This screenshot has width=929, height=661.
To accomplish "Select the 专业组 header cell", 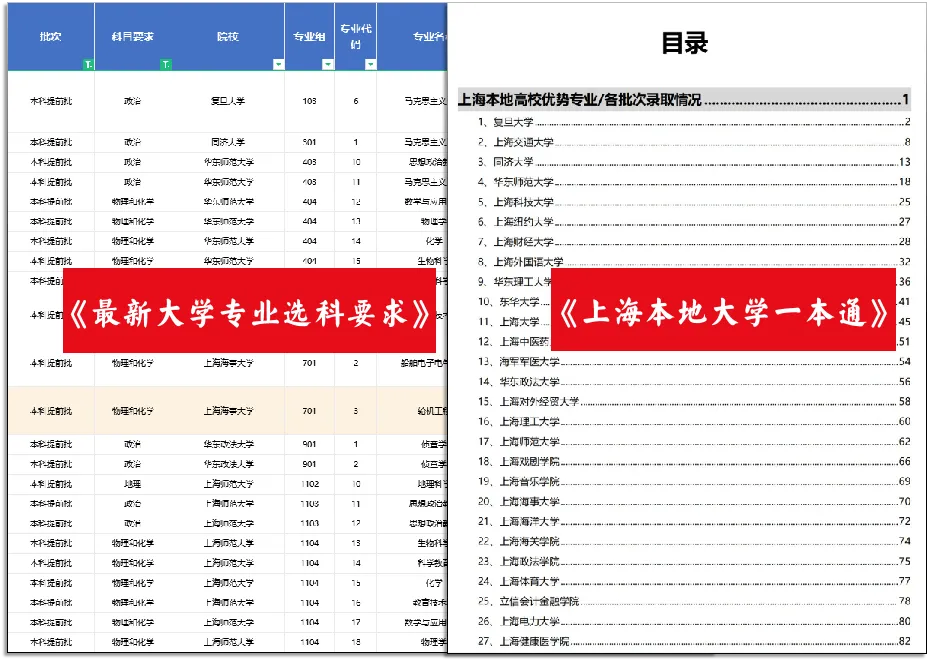I will (309, 37).
